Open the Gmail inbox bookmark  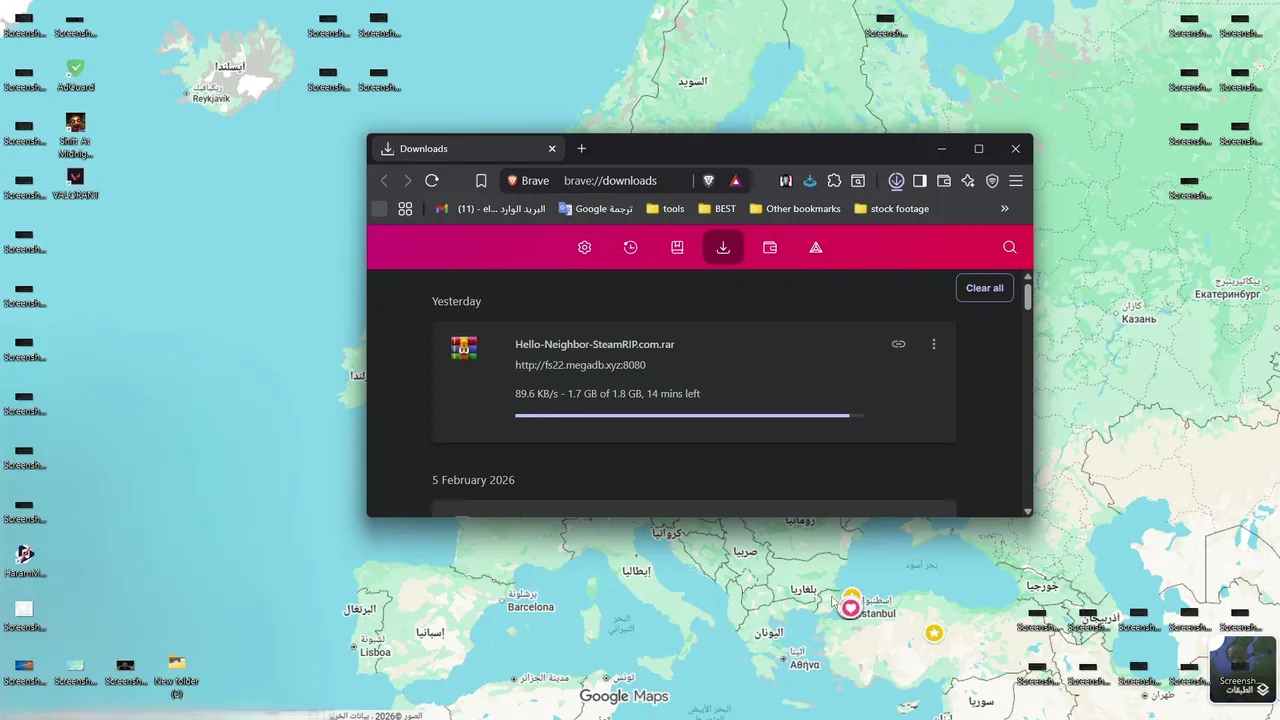point(490,209)
